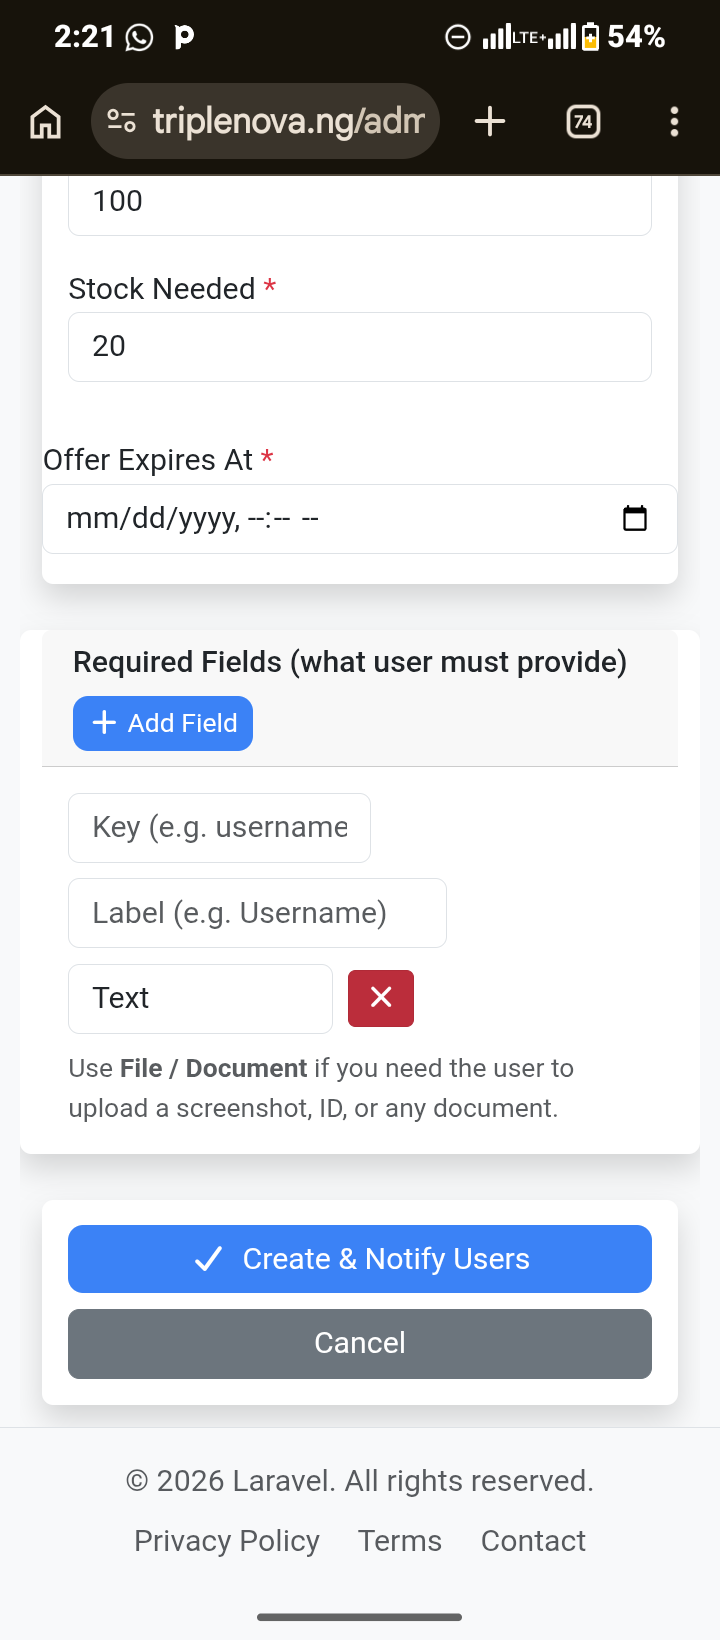Remove the field with red X button
This screenshot has width=720, height=1640.
click(381, 998)
